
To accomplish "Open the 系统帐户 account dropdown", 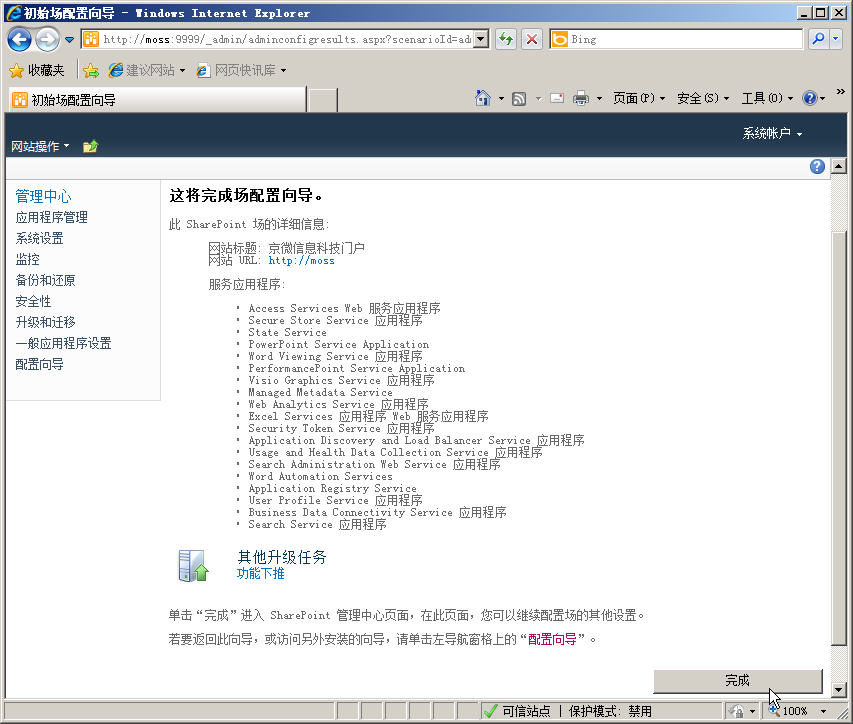I will click(772, 133).
